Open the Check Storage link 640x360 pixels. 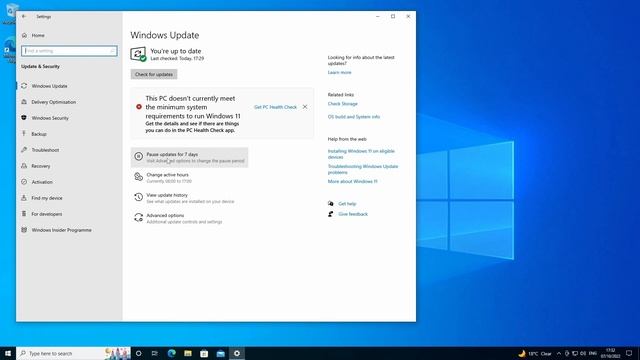[342, 104]
